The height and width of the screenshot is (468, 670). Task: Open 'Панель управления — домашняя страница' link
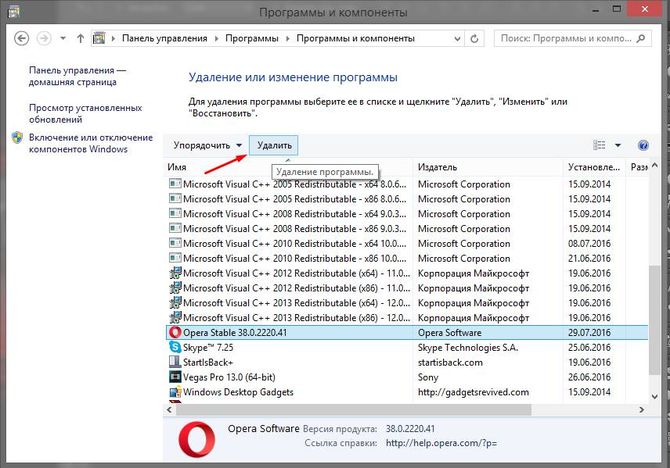click(77, 76)
